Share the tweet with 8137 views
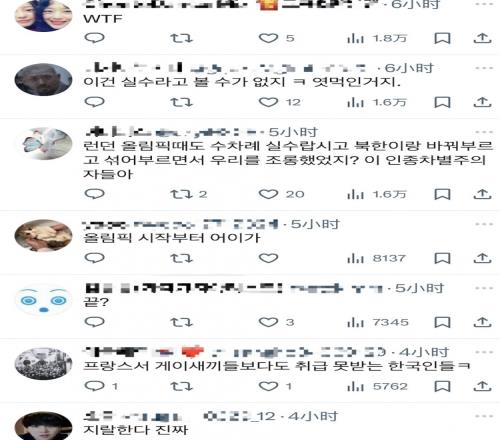500x440 pixels. point(482,258)
